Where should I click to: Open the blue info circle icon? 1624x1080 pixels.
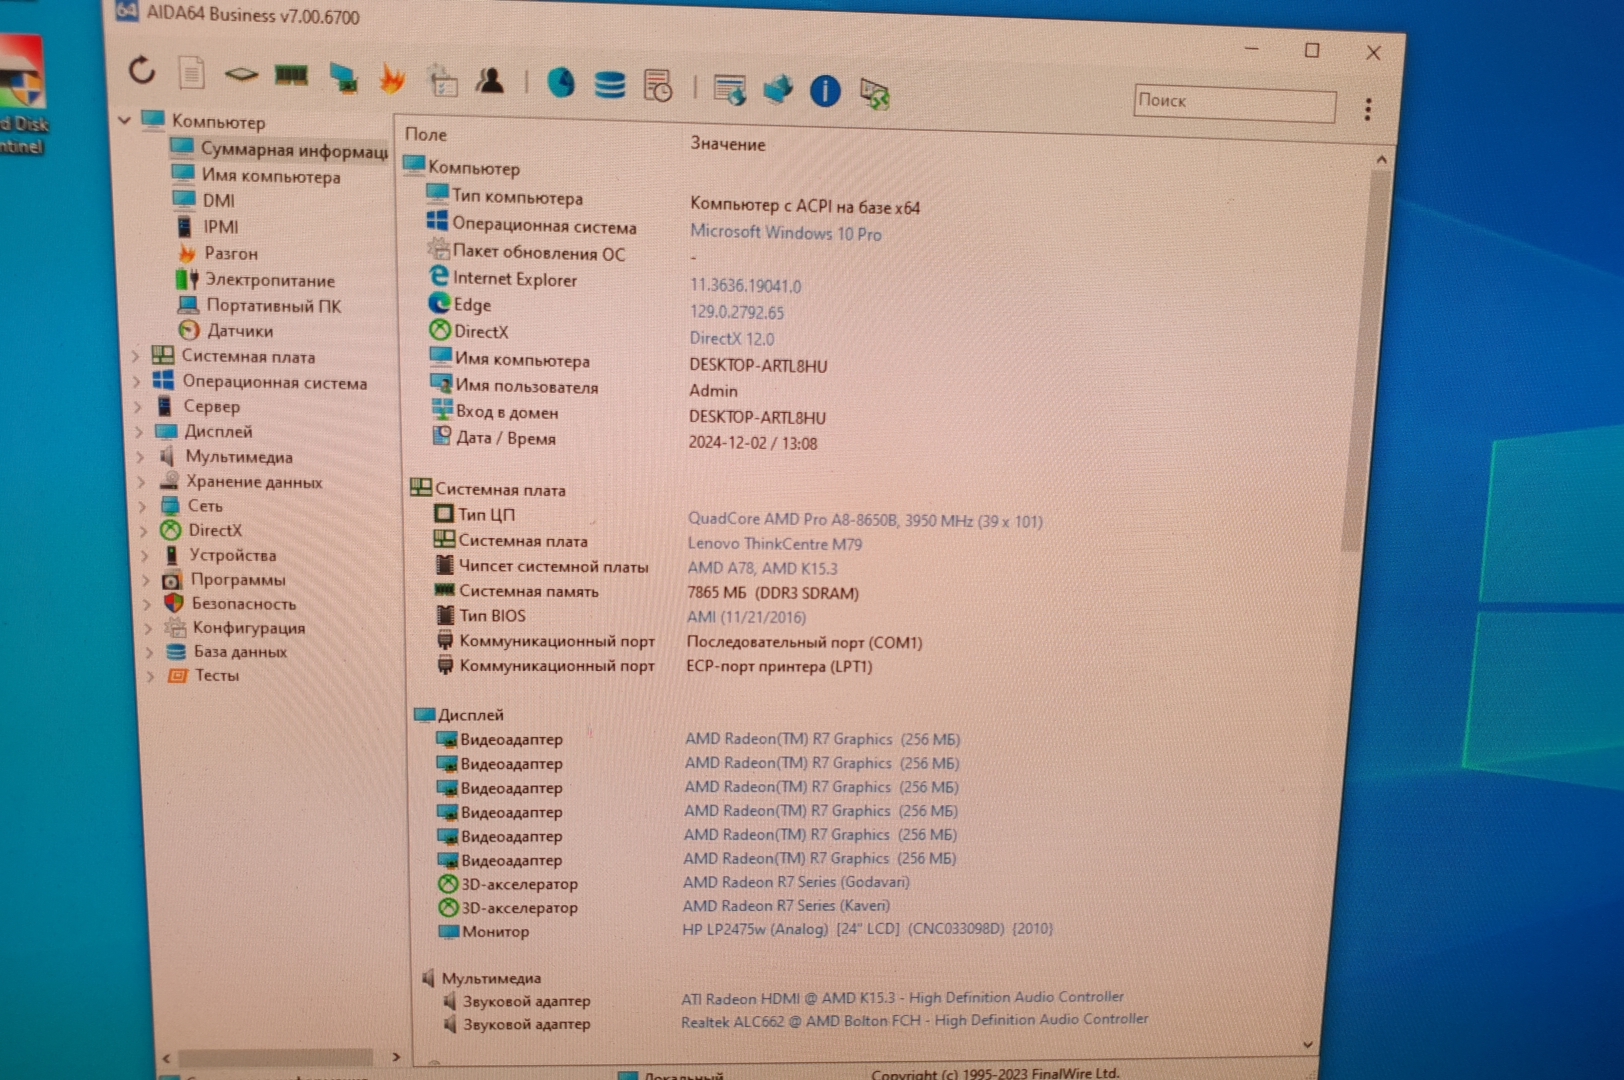click(824, 91)
